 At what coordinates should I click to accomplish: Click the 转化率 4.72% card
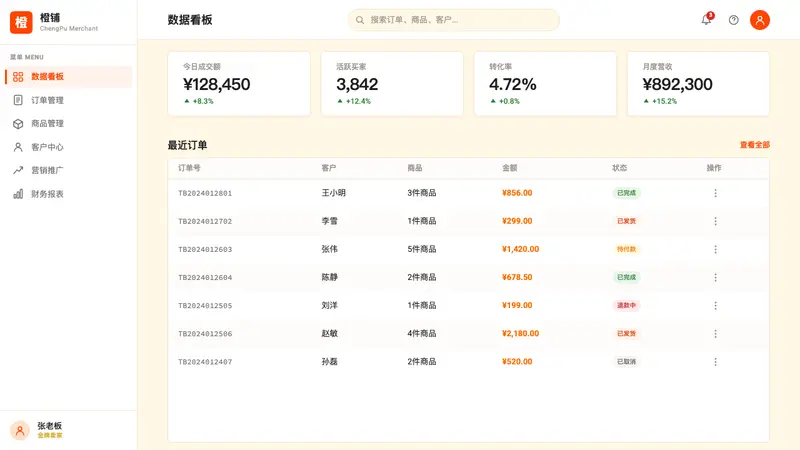tap(545, 84)
